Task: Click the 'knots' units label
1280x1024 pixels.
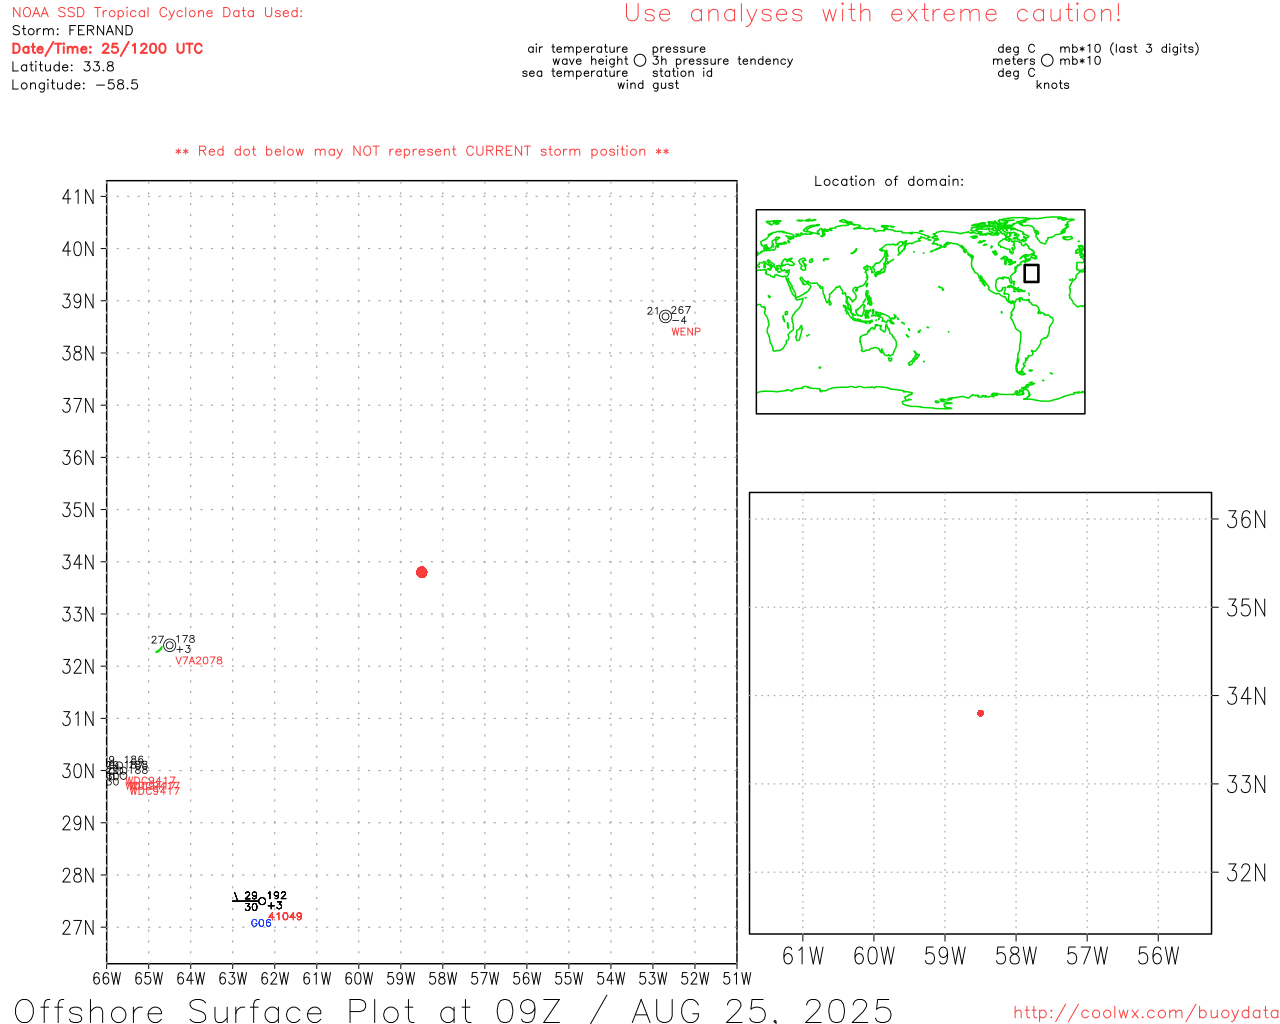Action: (1053, 84)
